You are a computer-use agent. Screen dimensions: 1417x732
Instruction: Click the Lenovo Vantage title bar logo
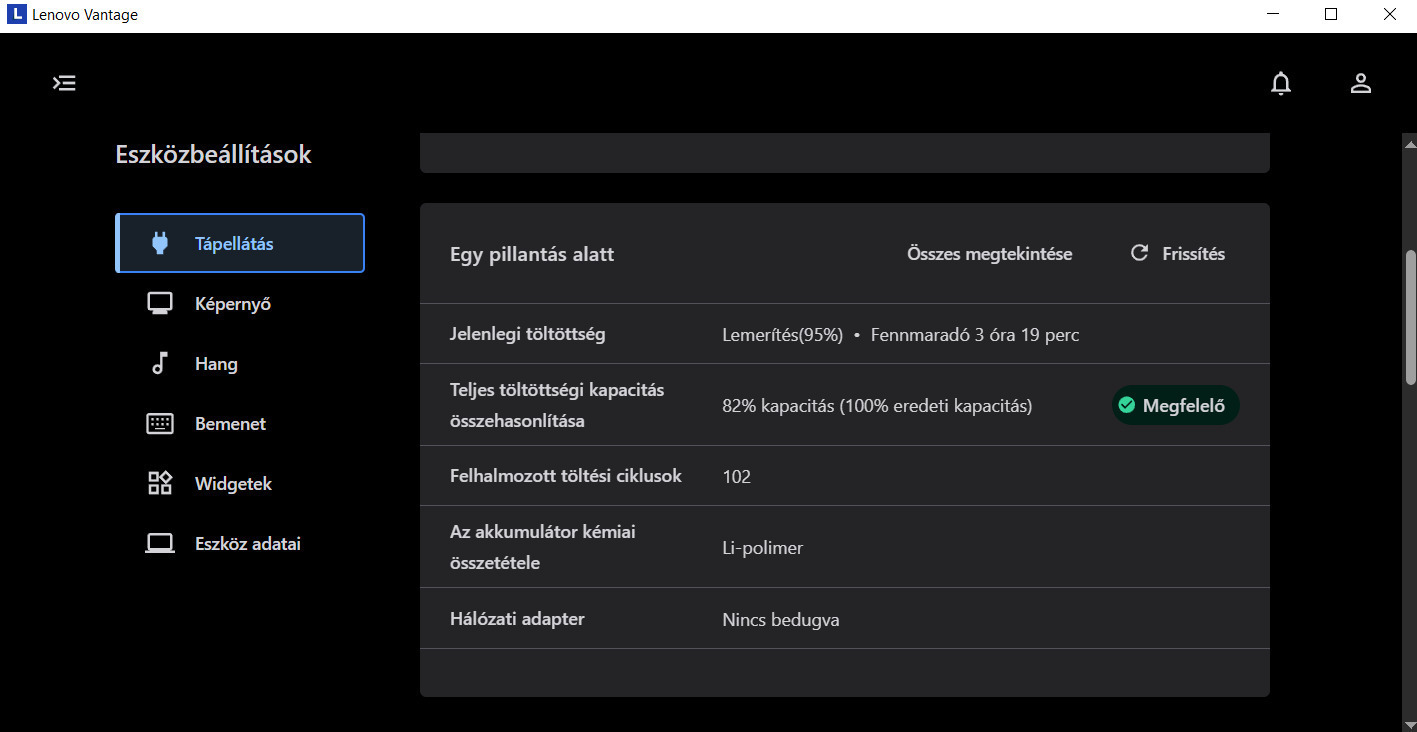pos(15,15)
